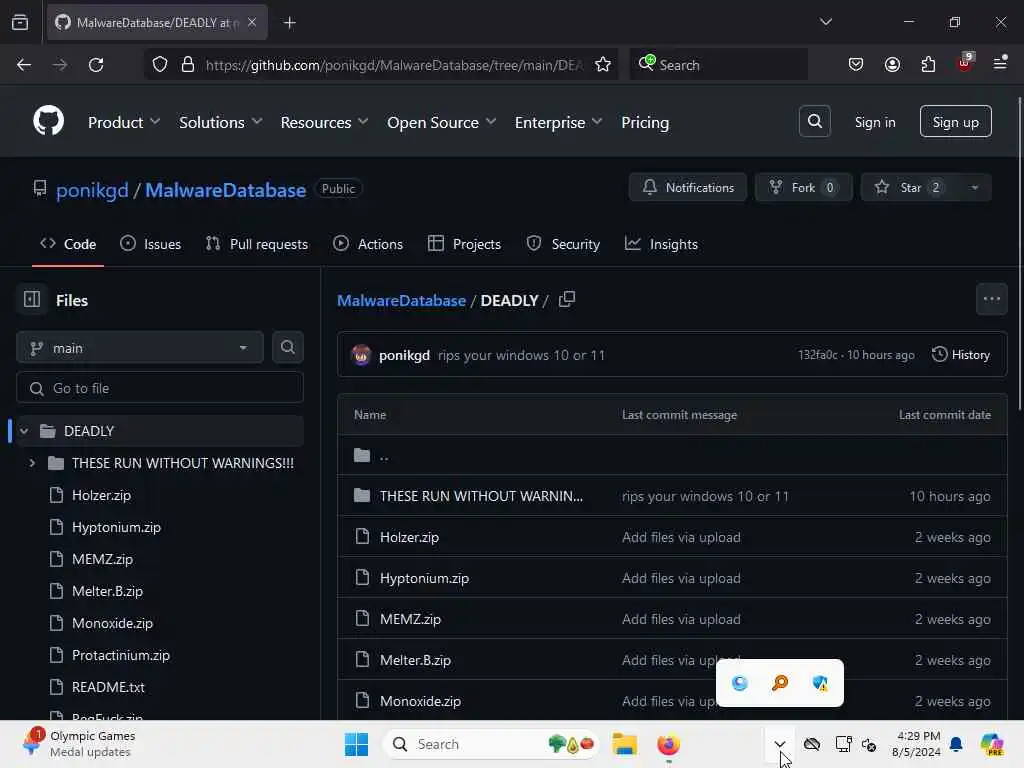Open the ponikgd owner link
The height and width of the screenshot is (768, 1024).
click(92, 190)
